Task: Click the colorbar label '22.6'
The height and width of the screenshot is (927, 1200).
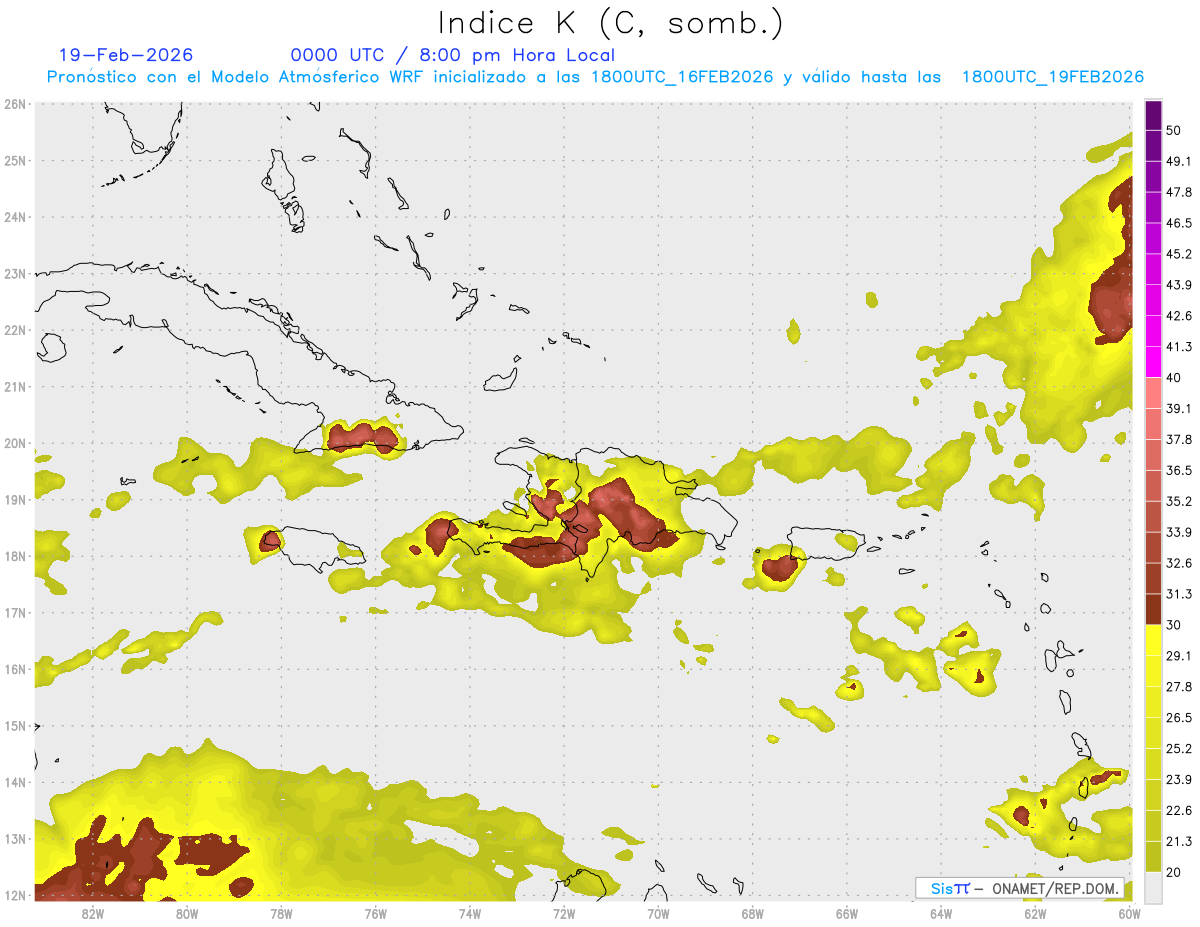Action: 1178,811
